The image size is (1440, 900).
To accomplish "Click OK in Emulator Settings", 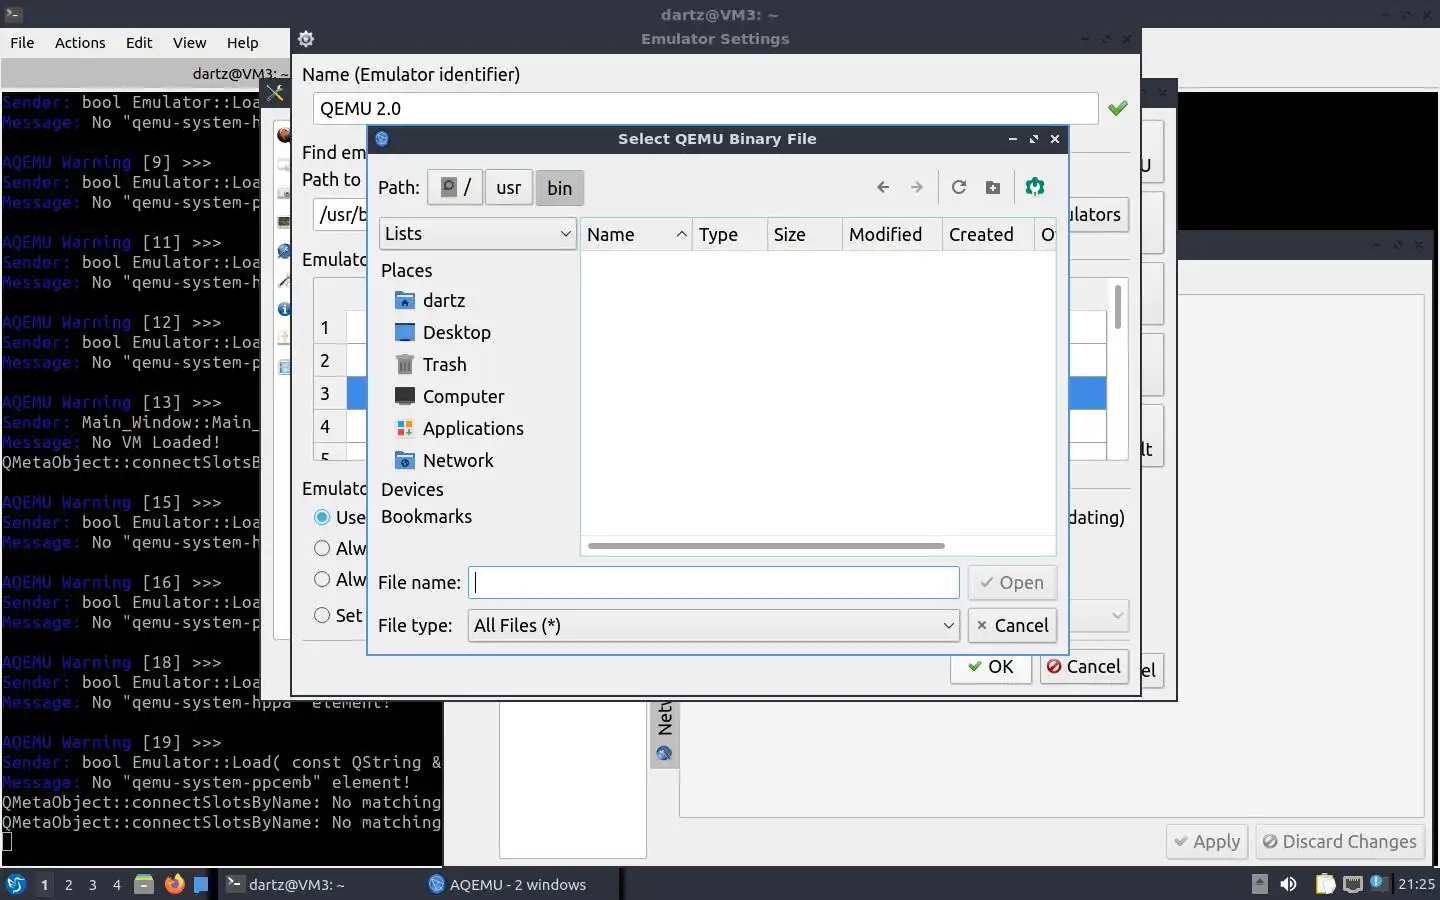I will point(990,667).
